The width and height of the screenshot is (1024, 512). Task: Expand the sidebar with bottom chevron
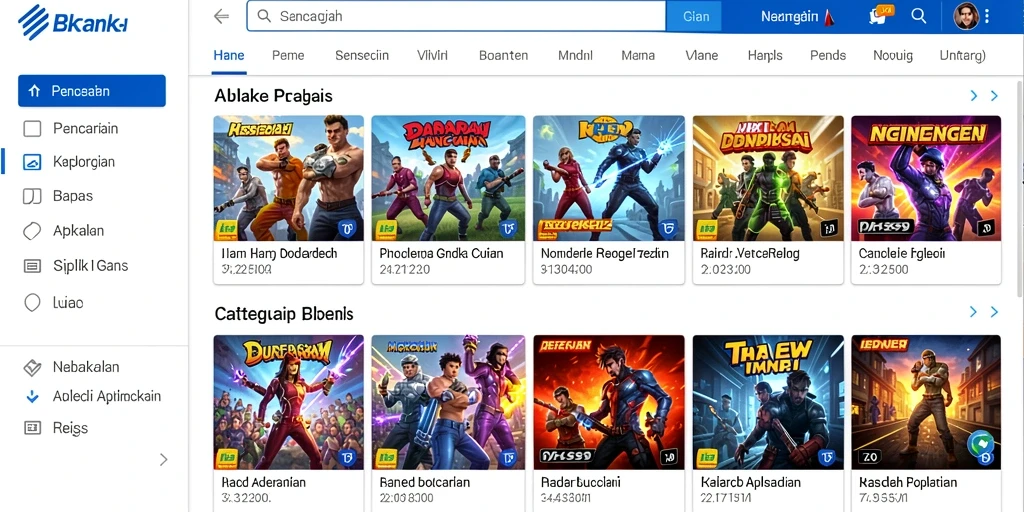(x=163, y=460)
